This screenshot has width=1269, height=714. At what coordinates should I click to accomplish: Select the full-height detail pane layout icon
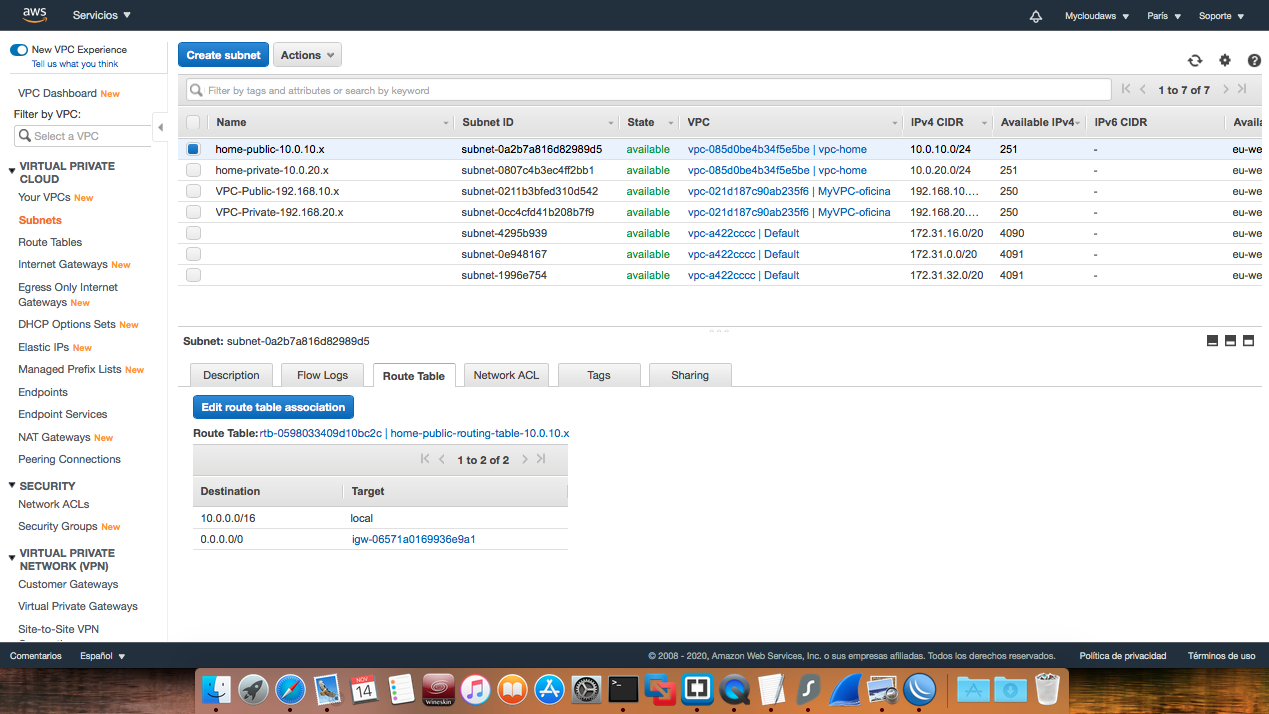1247,340
